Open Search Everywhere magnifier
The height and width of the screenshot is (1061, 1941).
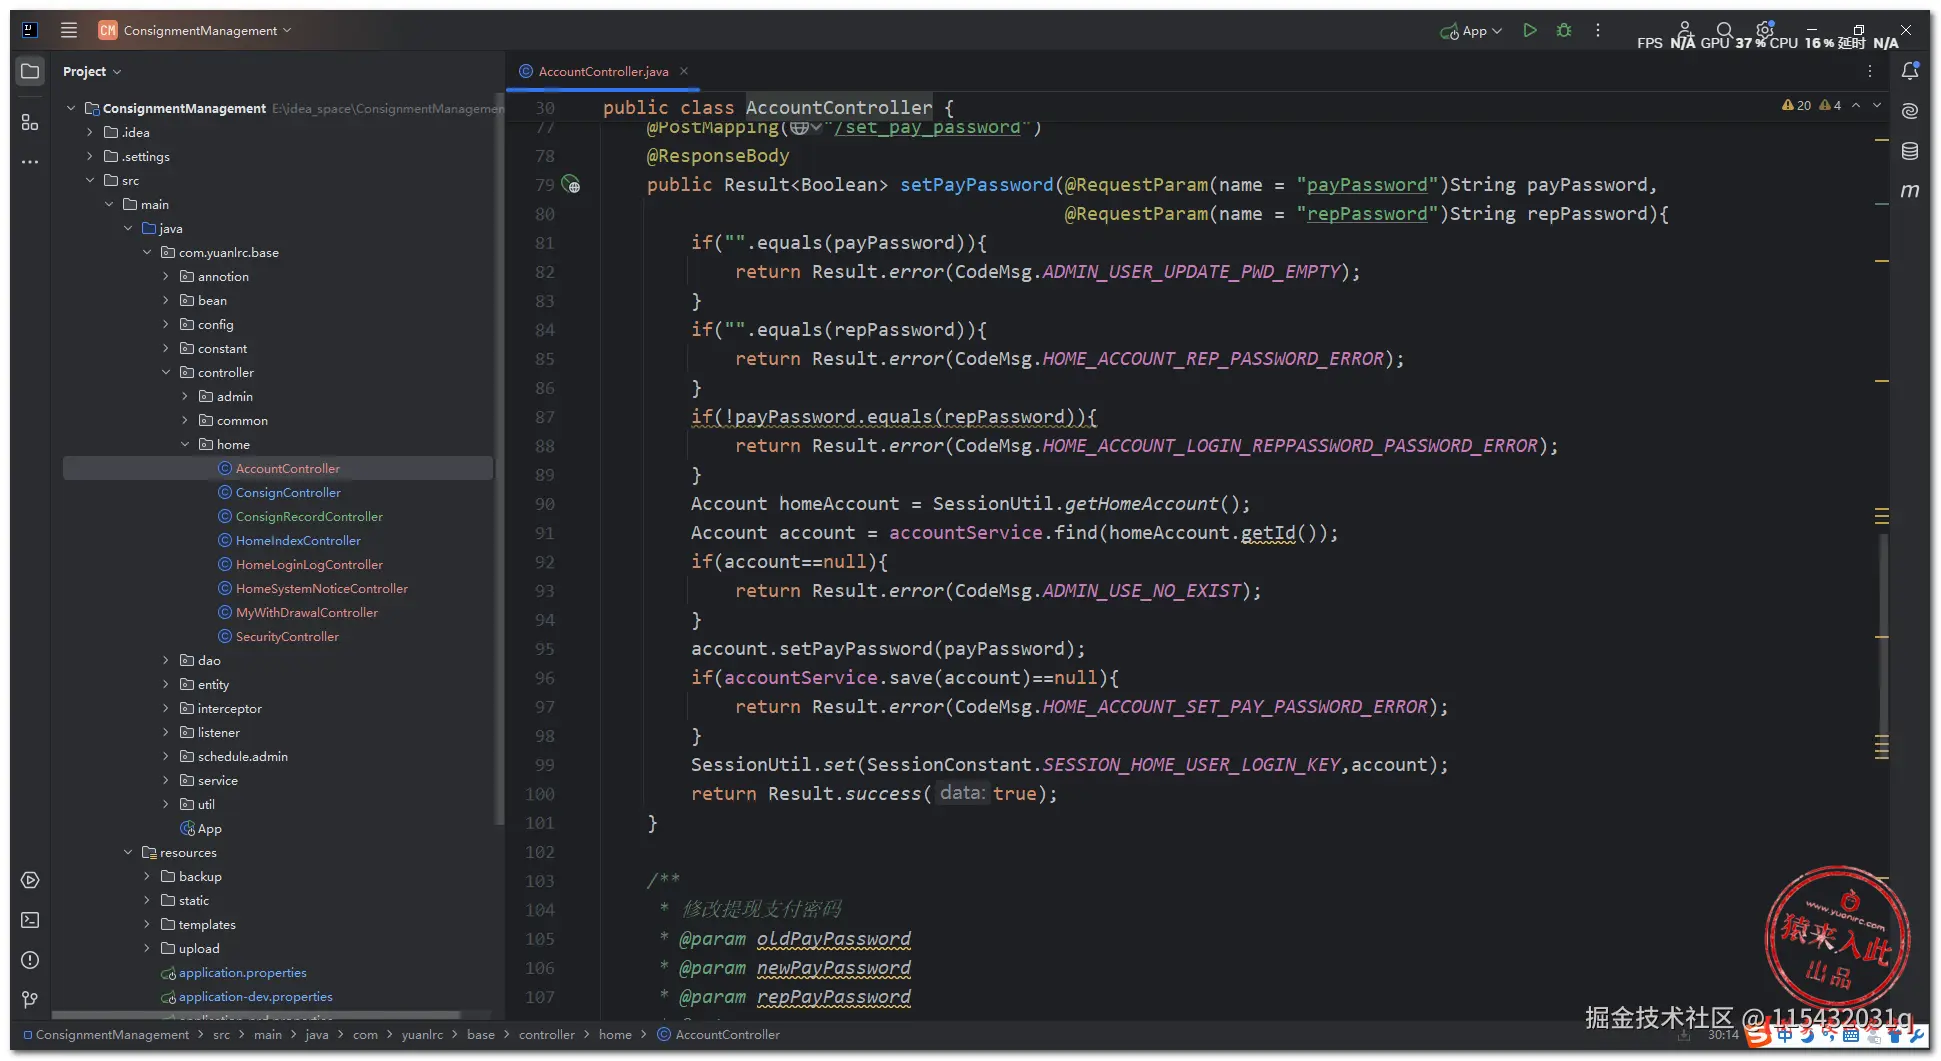(1724, 30)
